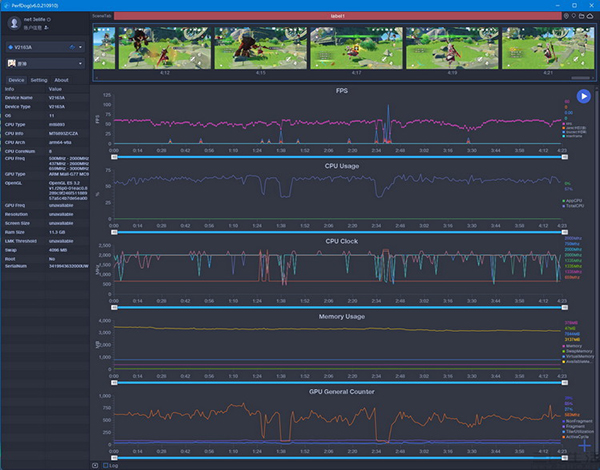600x470 pixels.
Task: Click the blue play/record button
Action: point(583,97)
